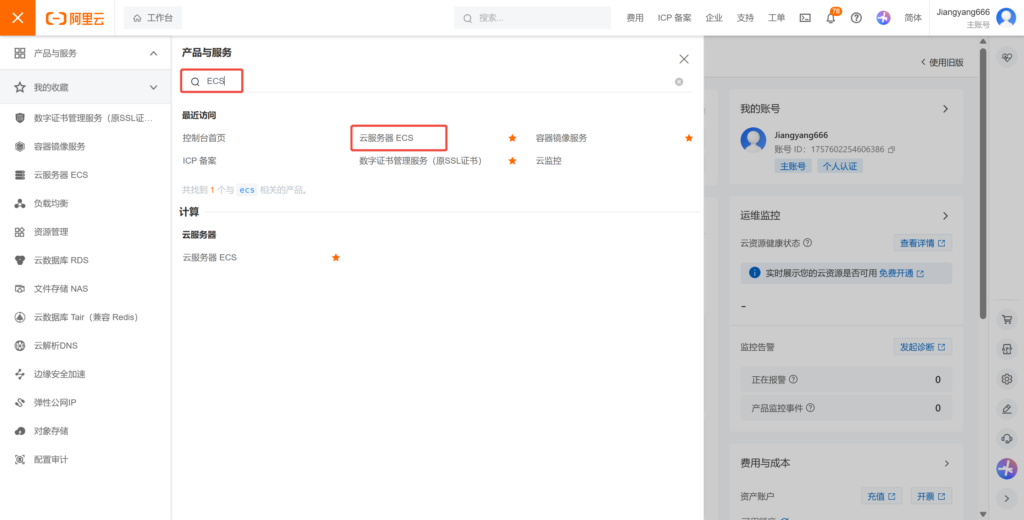Expand the 我的收藏 sidebar chevron
The height and width of the screenshot is (520, 1024).
click(x=153, y=87)
